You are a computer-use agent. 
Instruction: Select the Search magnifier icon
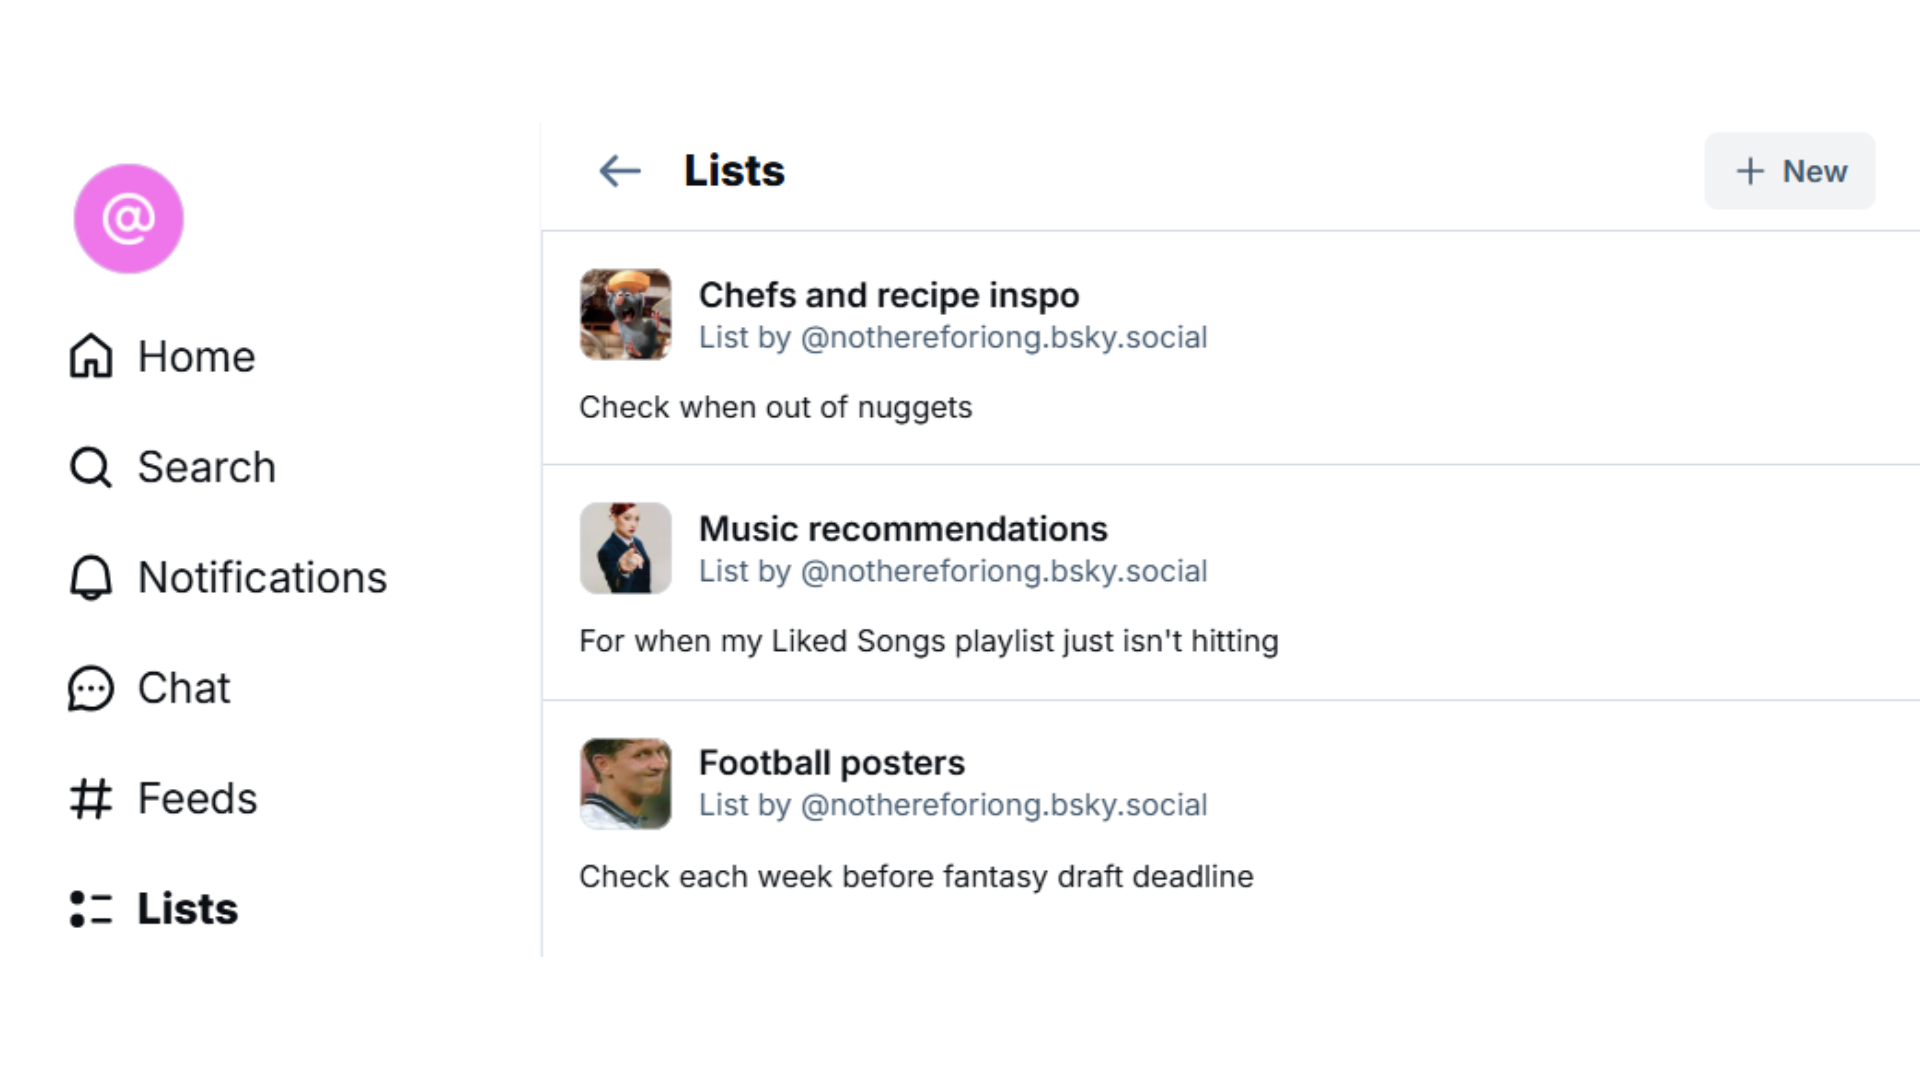pyautogui.click(x=90, y=466)
